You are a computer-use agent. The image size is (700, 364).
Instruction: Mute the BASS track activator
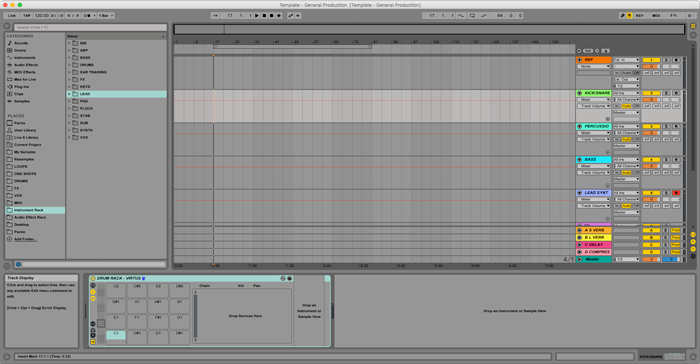[651, 159]
